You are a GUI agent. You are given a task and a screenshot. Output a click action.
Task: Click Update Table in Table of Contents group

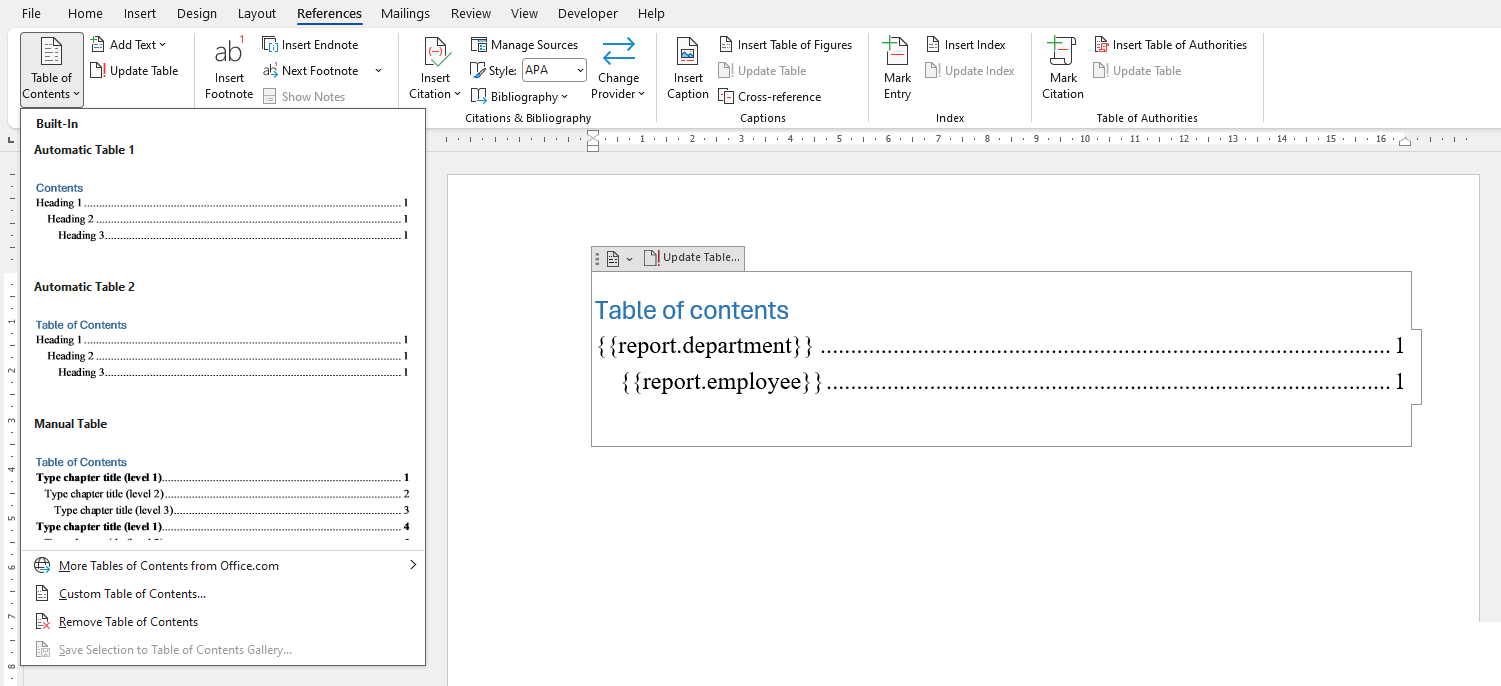(134, 71)
